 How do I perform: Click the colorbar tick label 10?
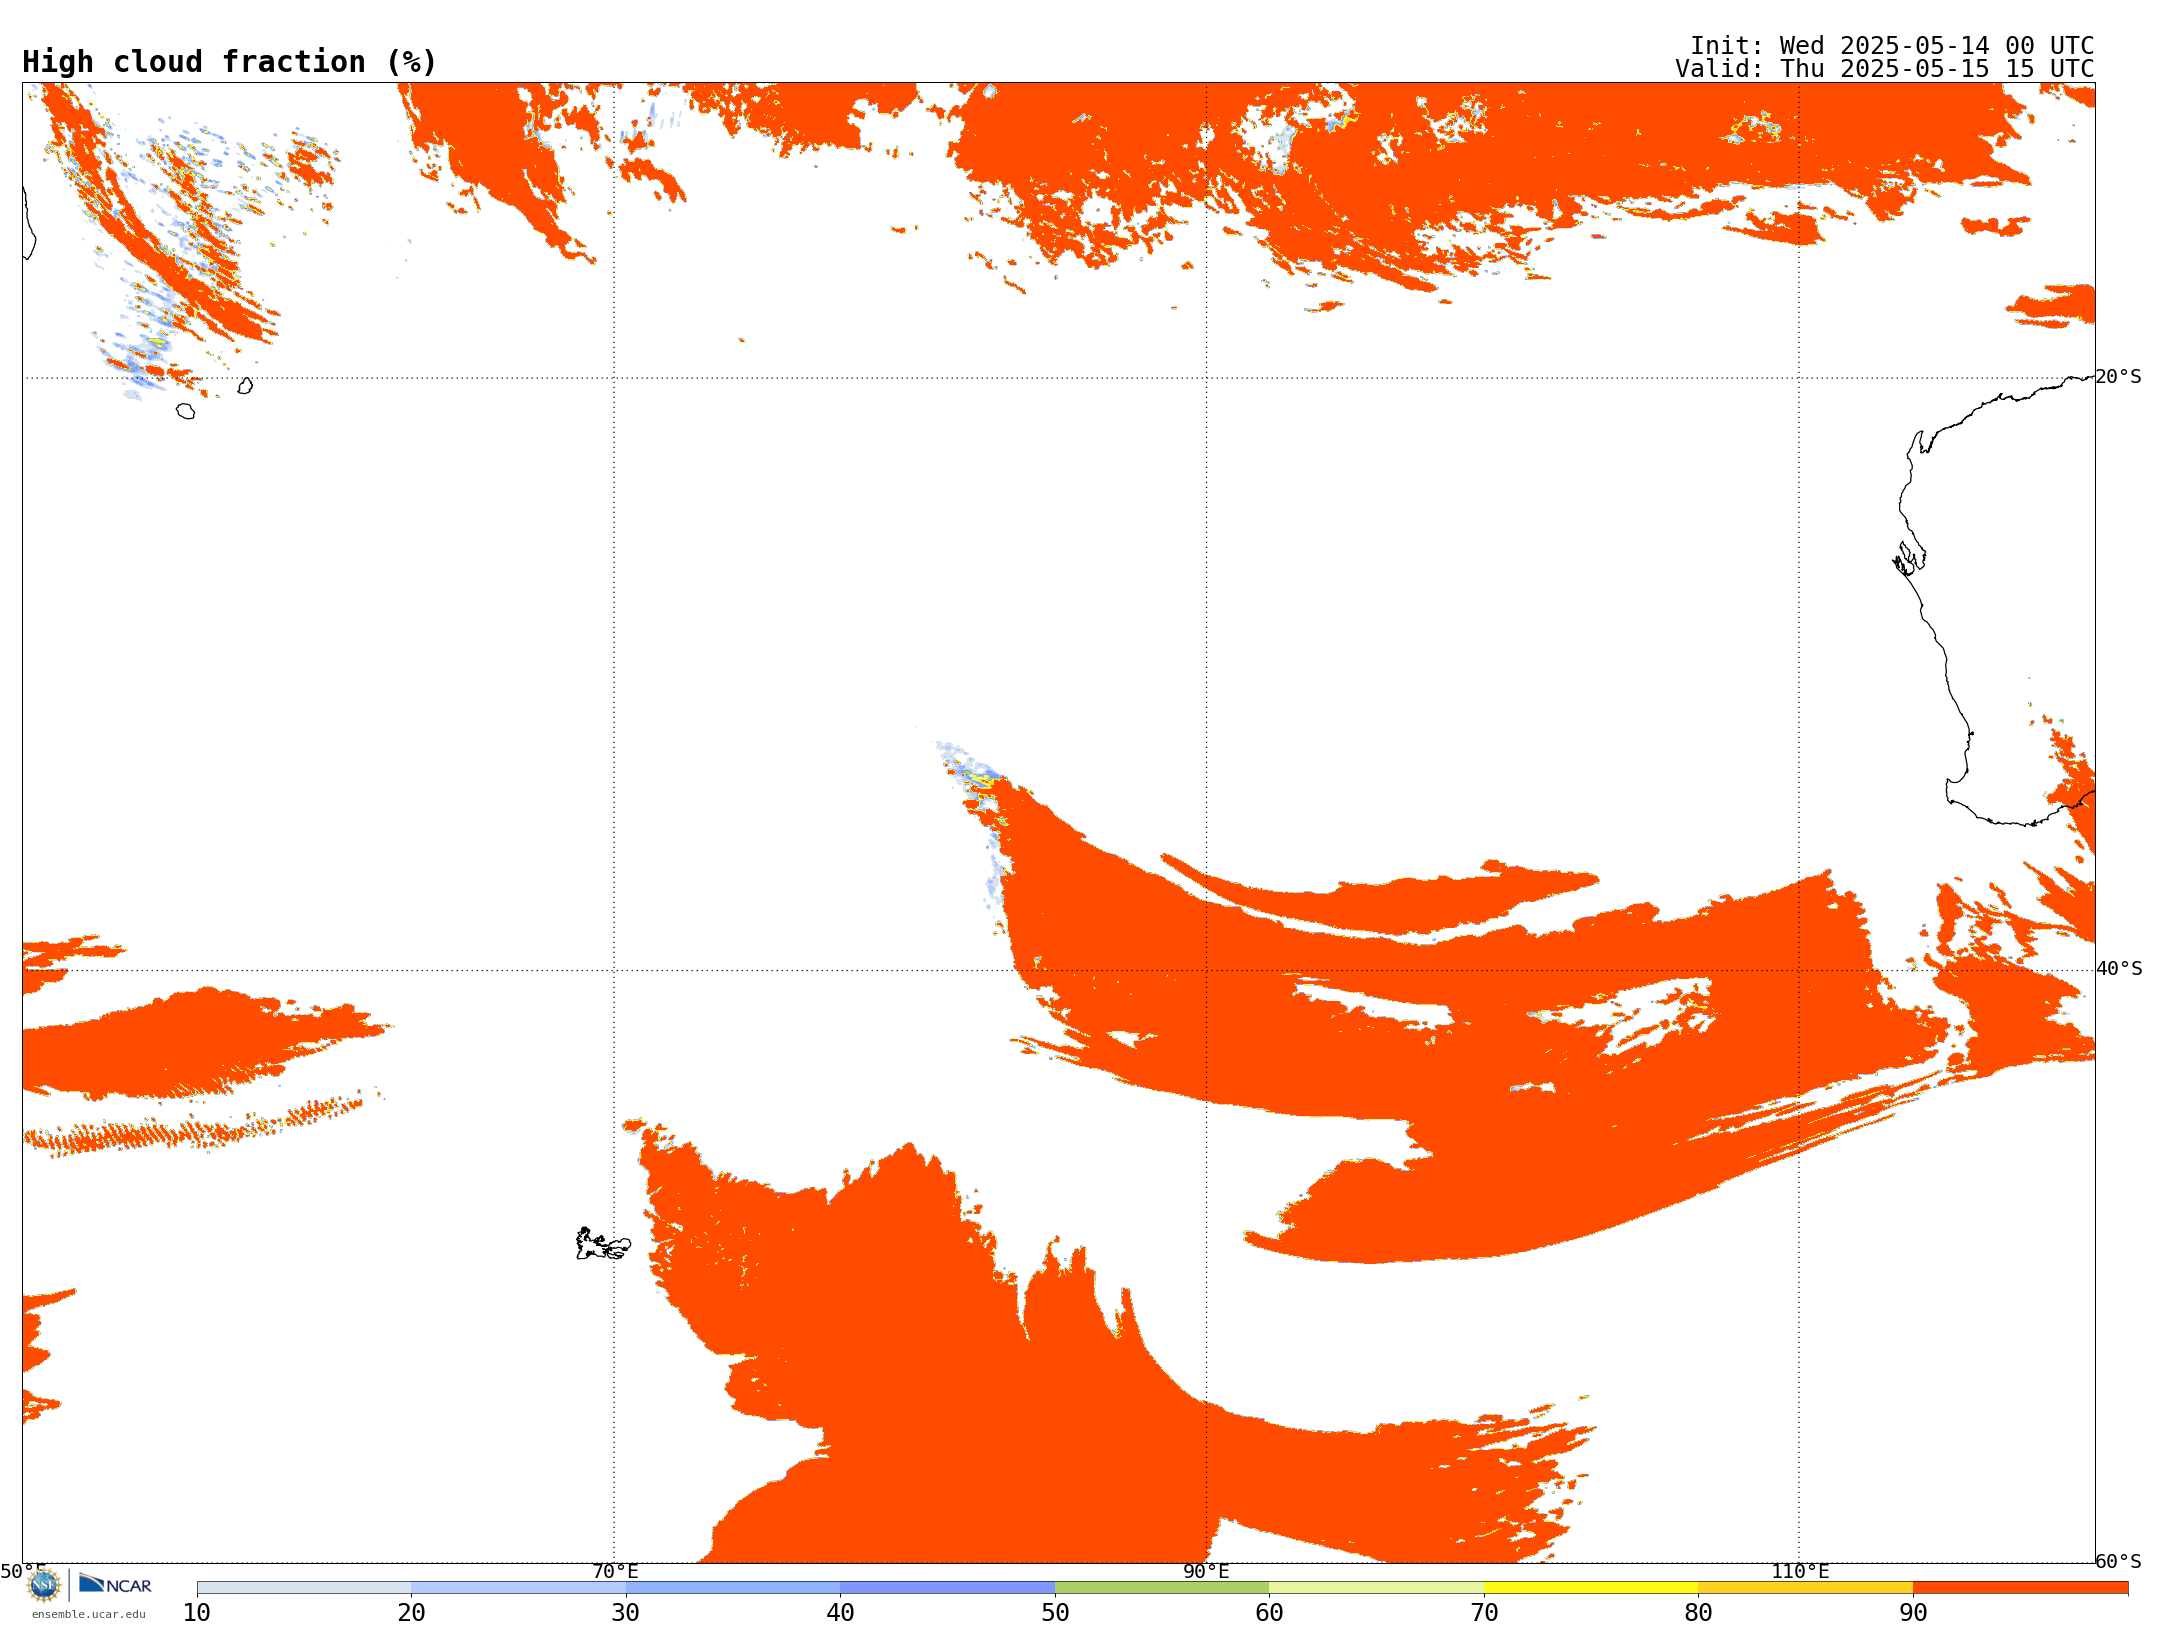click(197, 1613)
